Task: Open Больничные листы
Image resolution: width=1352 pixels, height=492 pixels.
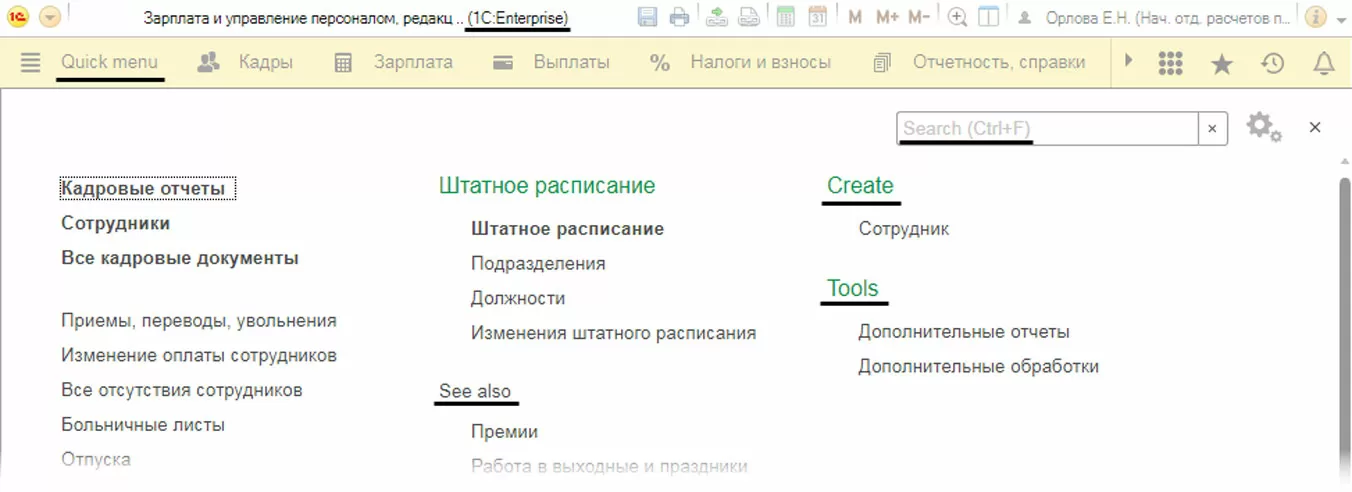Action: click(143, 425)
